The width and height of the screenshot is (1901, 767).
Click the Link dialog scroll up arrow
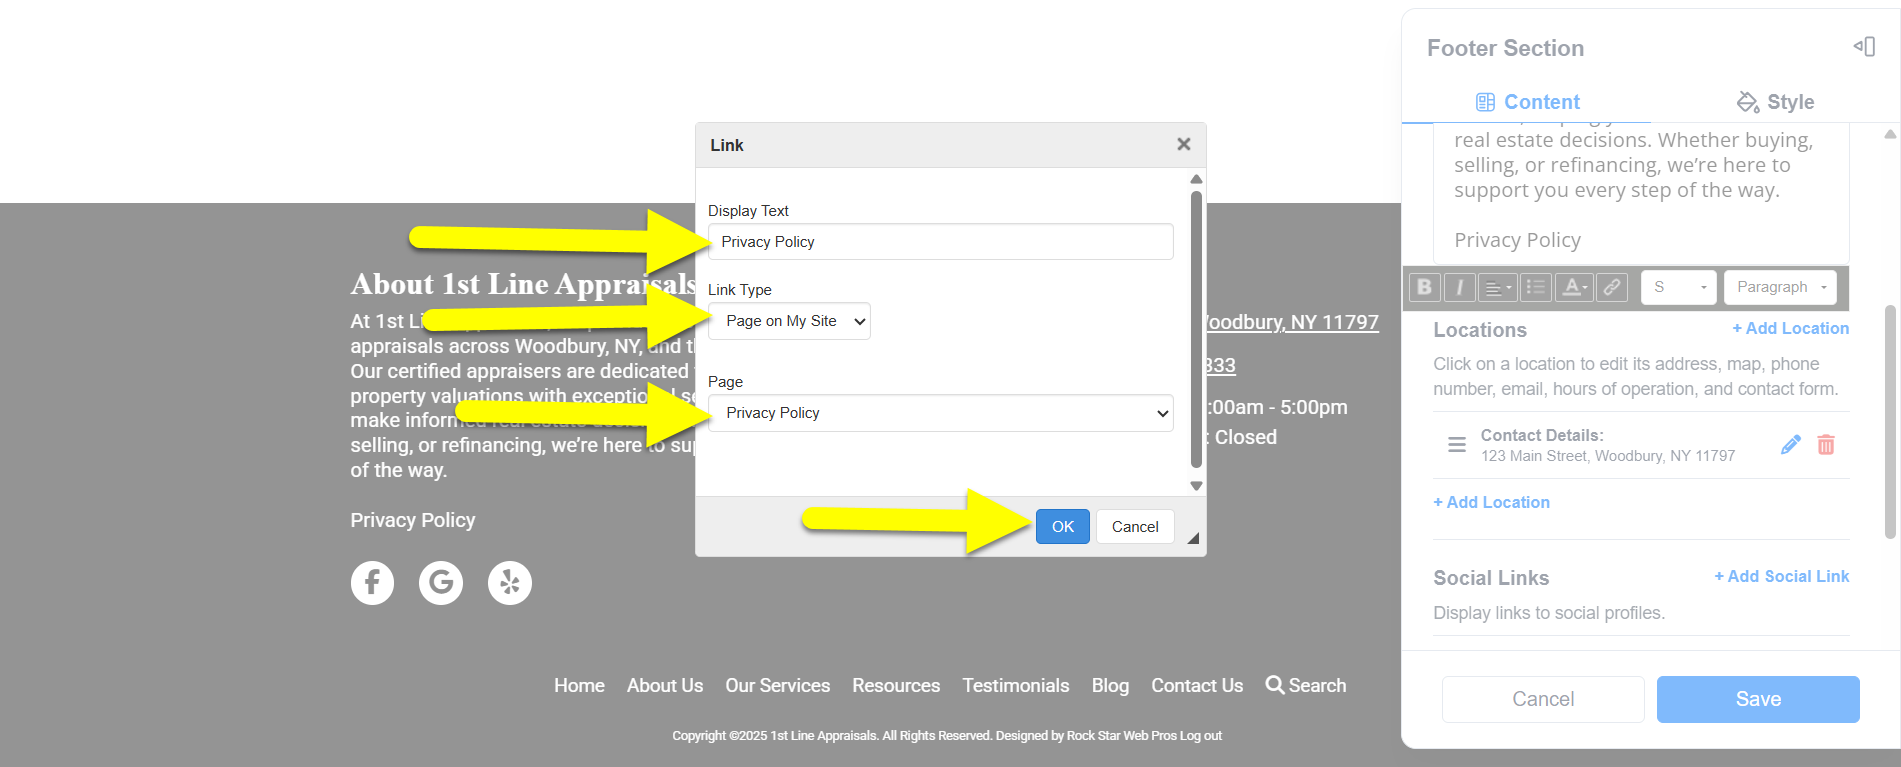[1196, 179]
